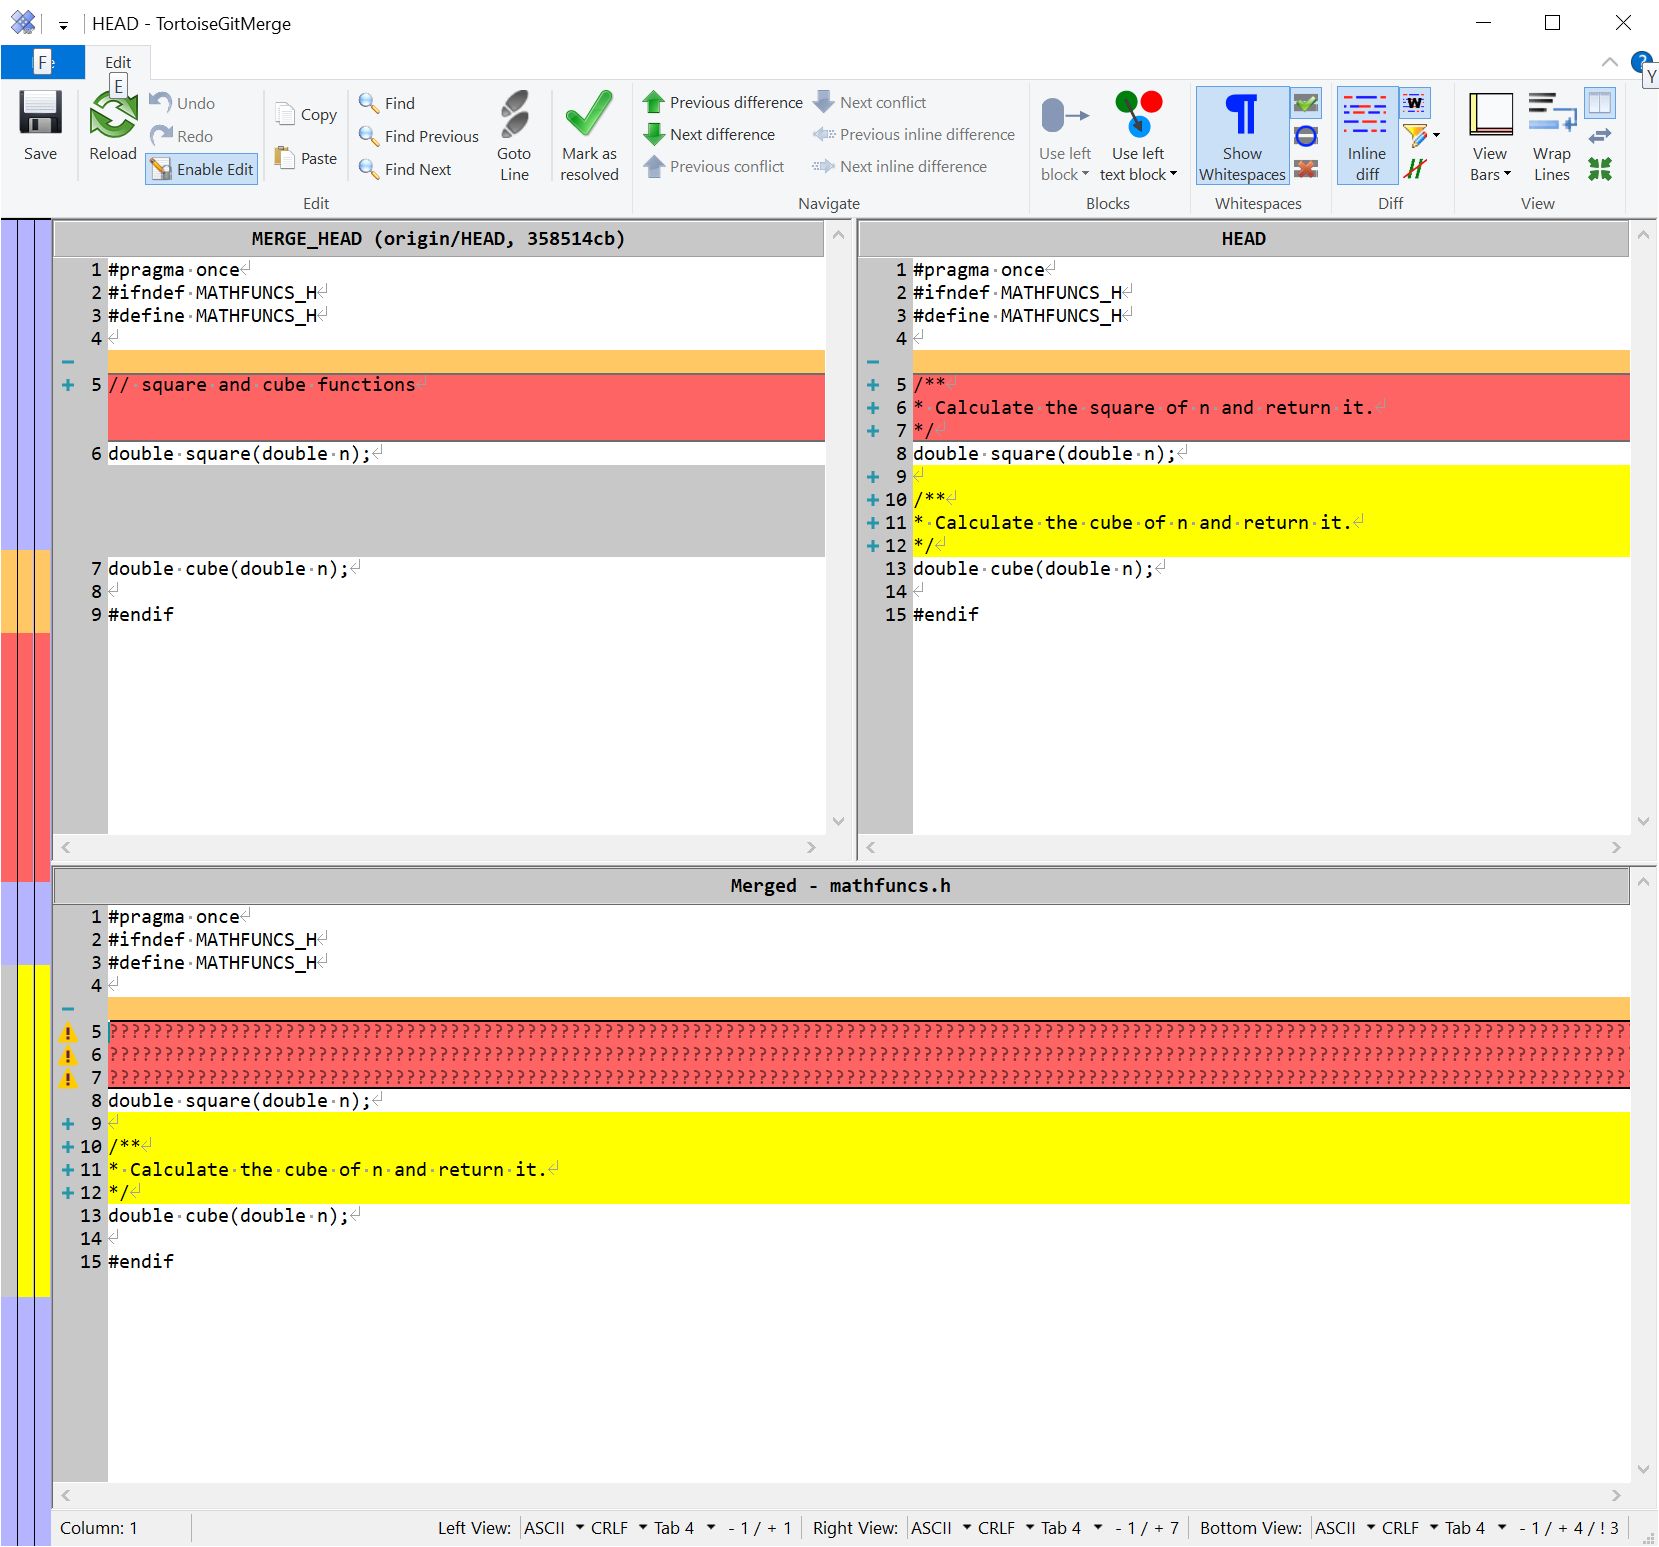
Task: Toggle Inline diff highlighting
Action: (1366, 136)
